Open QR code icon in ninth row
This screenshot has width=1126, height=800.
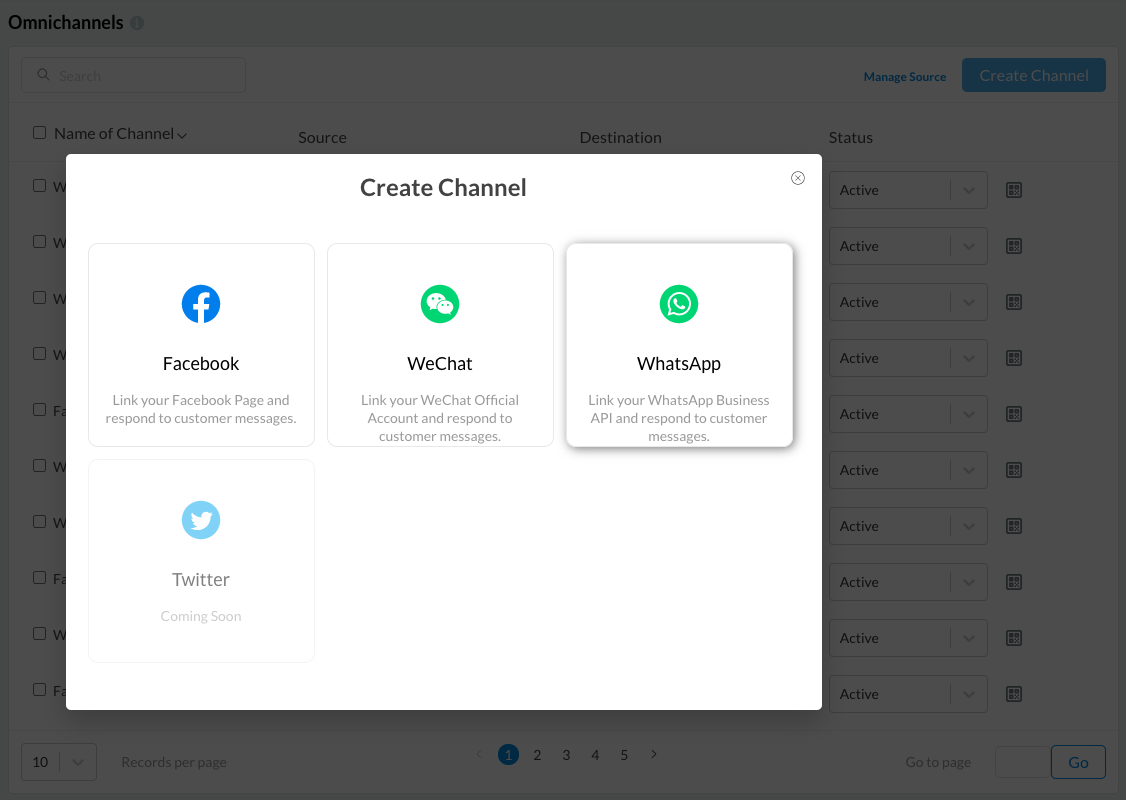(1014, 638)
